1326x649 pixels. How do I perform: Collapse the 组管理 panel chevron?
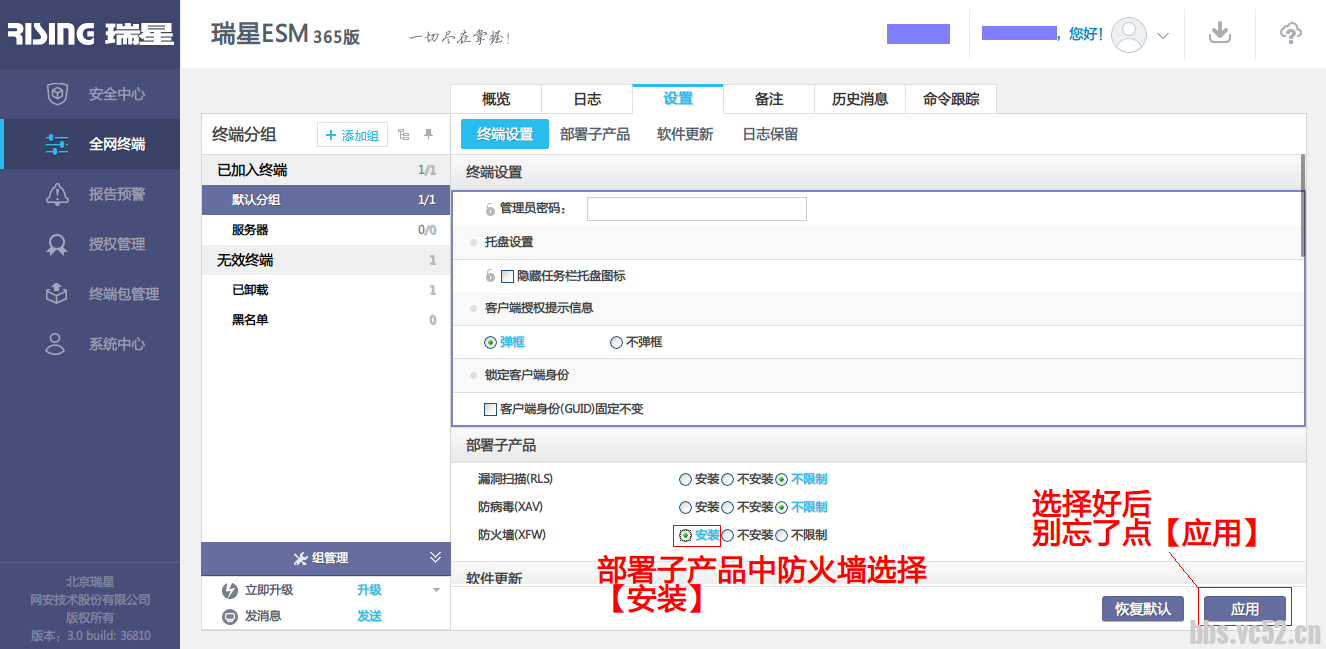tap(435, 558)
